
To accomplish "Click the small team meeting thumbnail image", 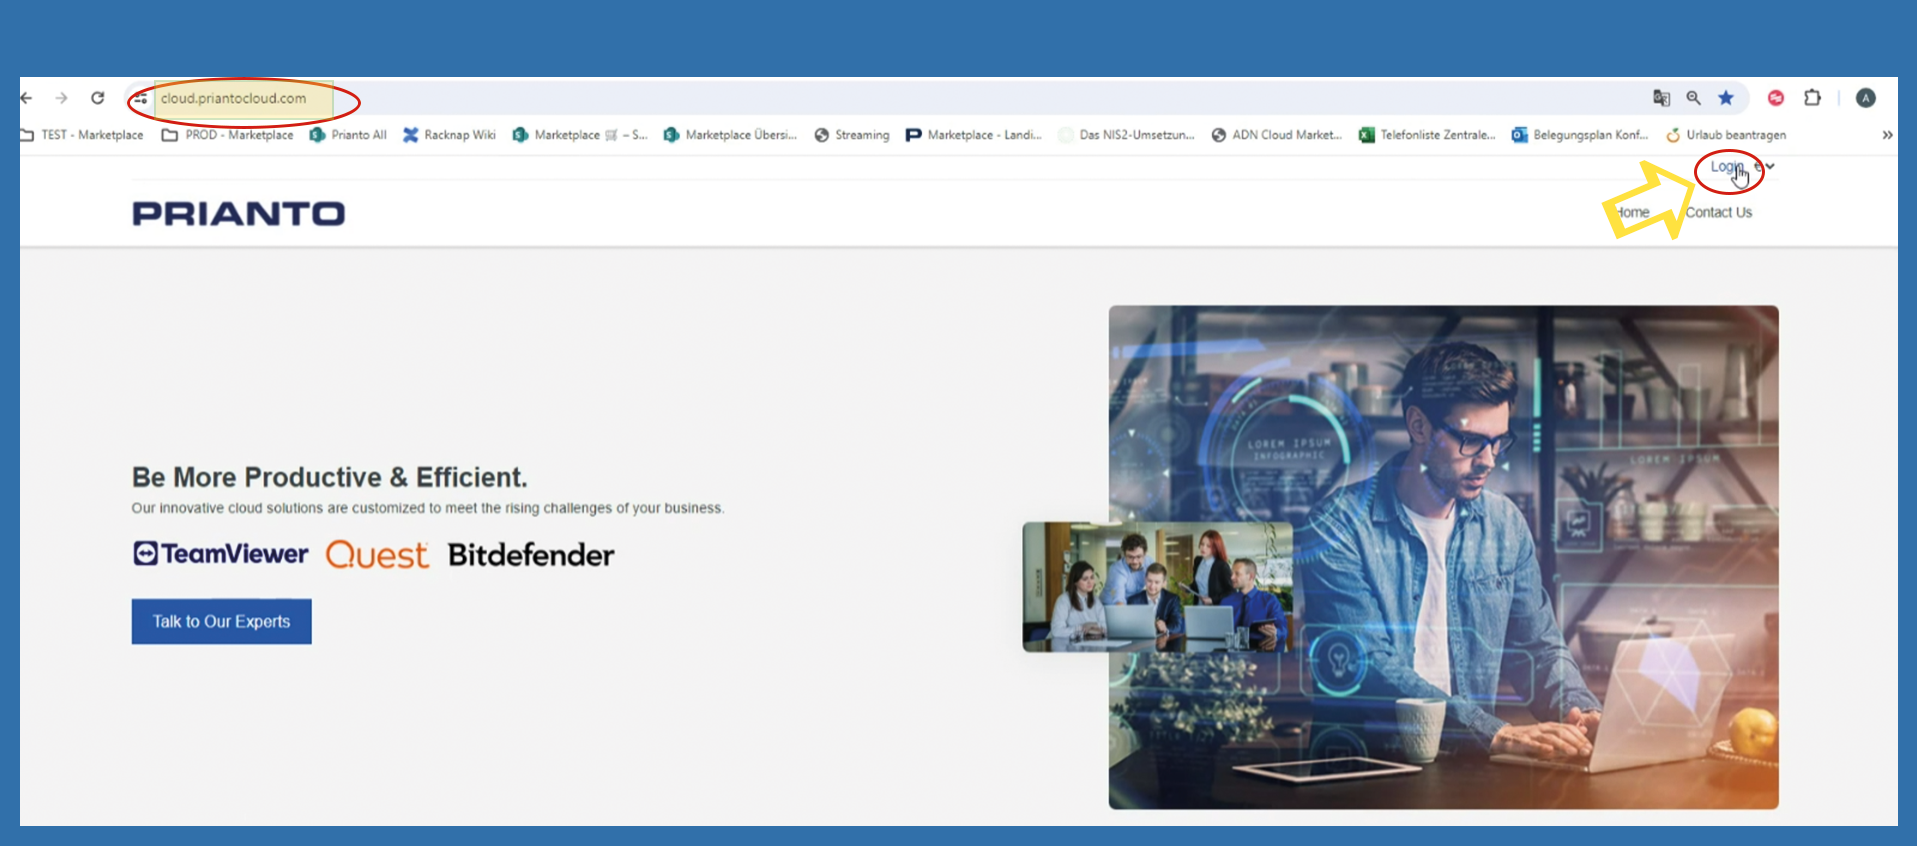I will click(1157, 587).
